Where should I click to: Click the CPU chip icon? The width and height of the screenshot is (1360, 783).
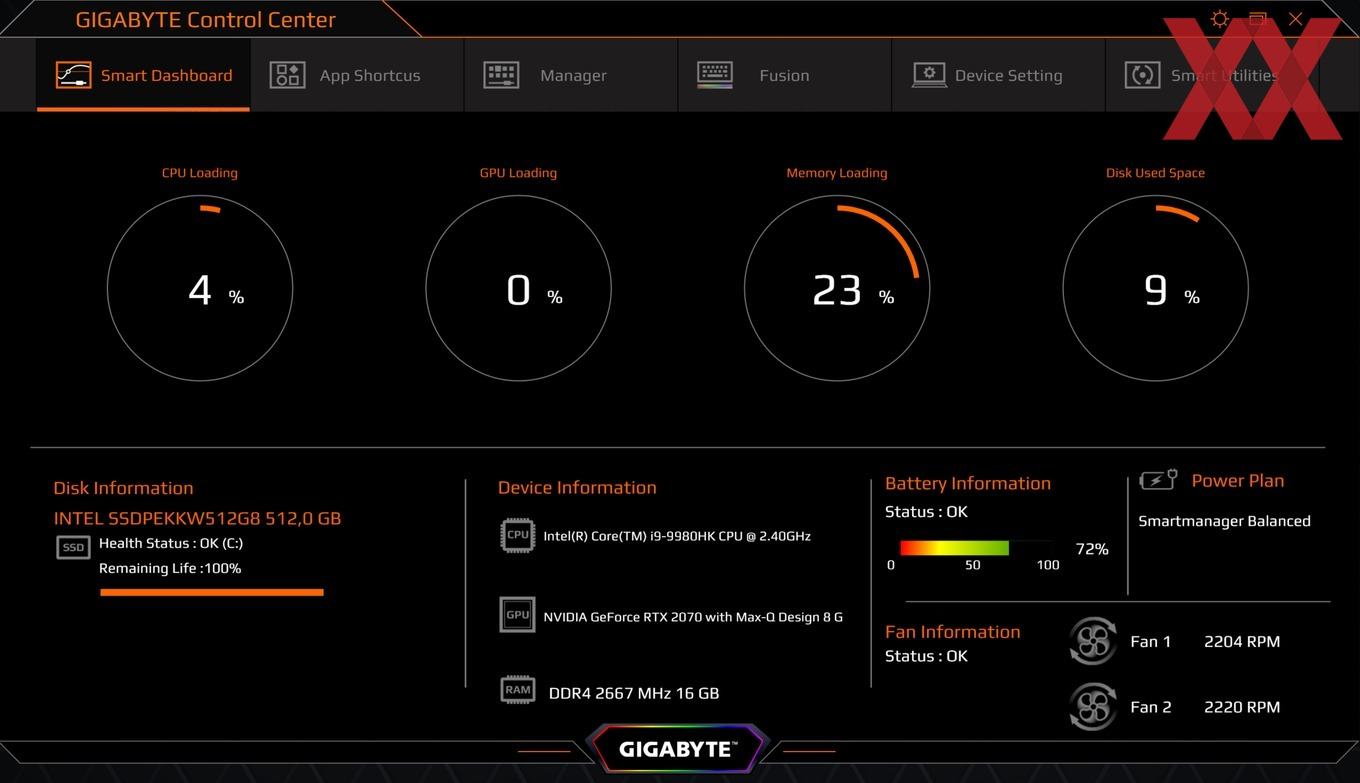[x=517, y=535]
